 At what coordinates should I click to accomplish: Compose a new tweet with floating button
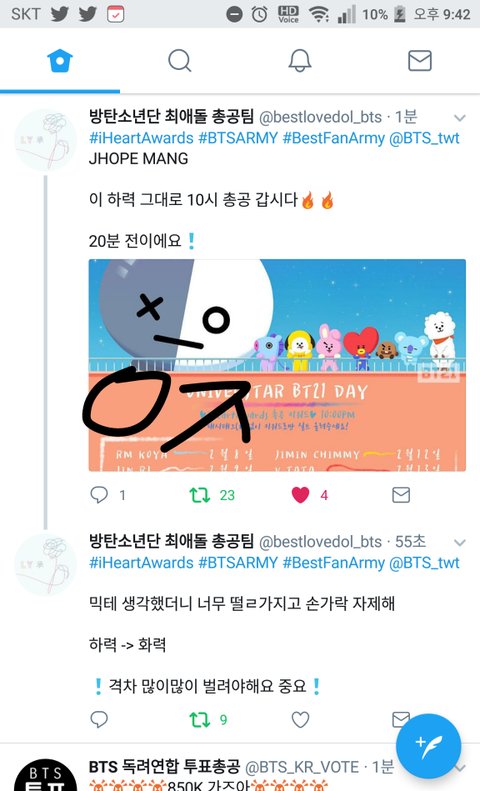pyautogui.click(x=429, y=746)
